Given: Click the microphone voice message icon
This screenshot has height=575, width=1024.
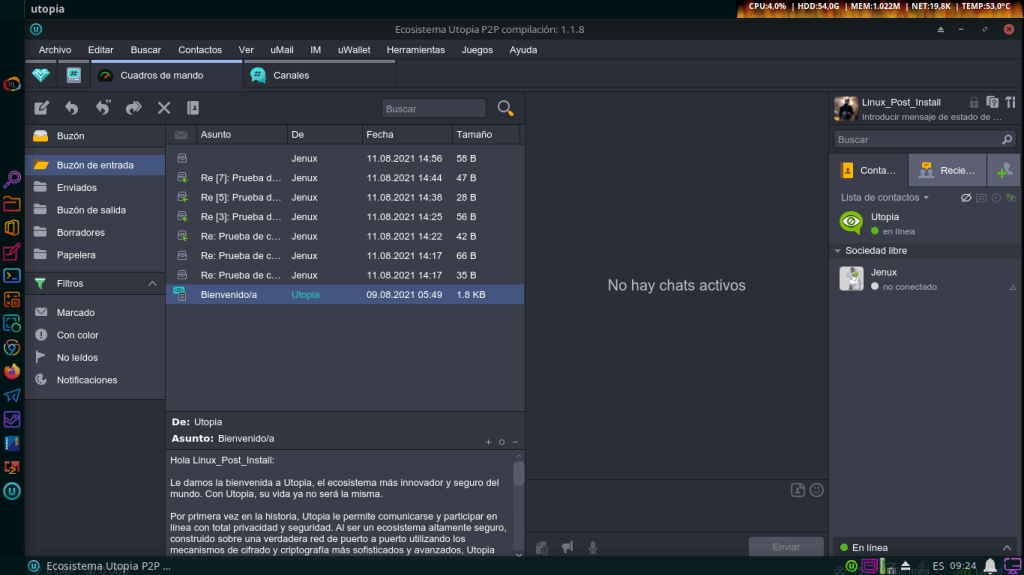Looking at the screenshot, I should click(593, 547).
